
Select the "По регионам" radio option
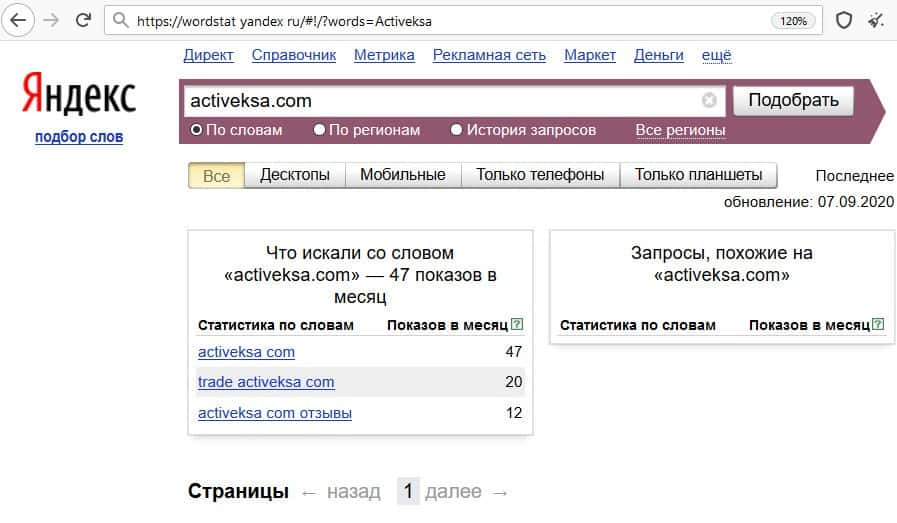click(x=319, y=130)
